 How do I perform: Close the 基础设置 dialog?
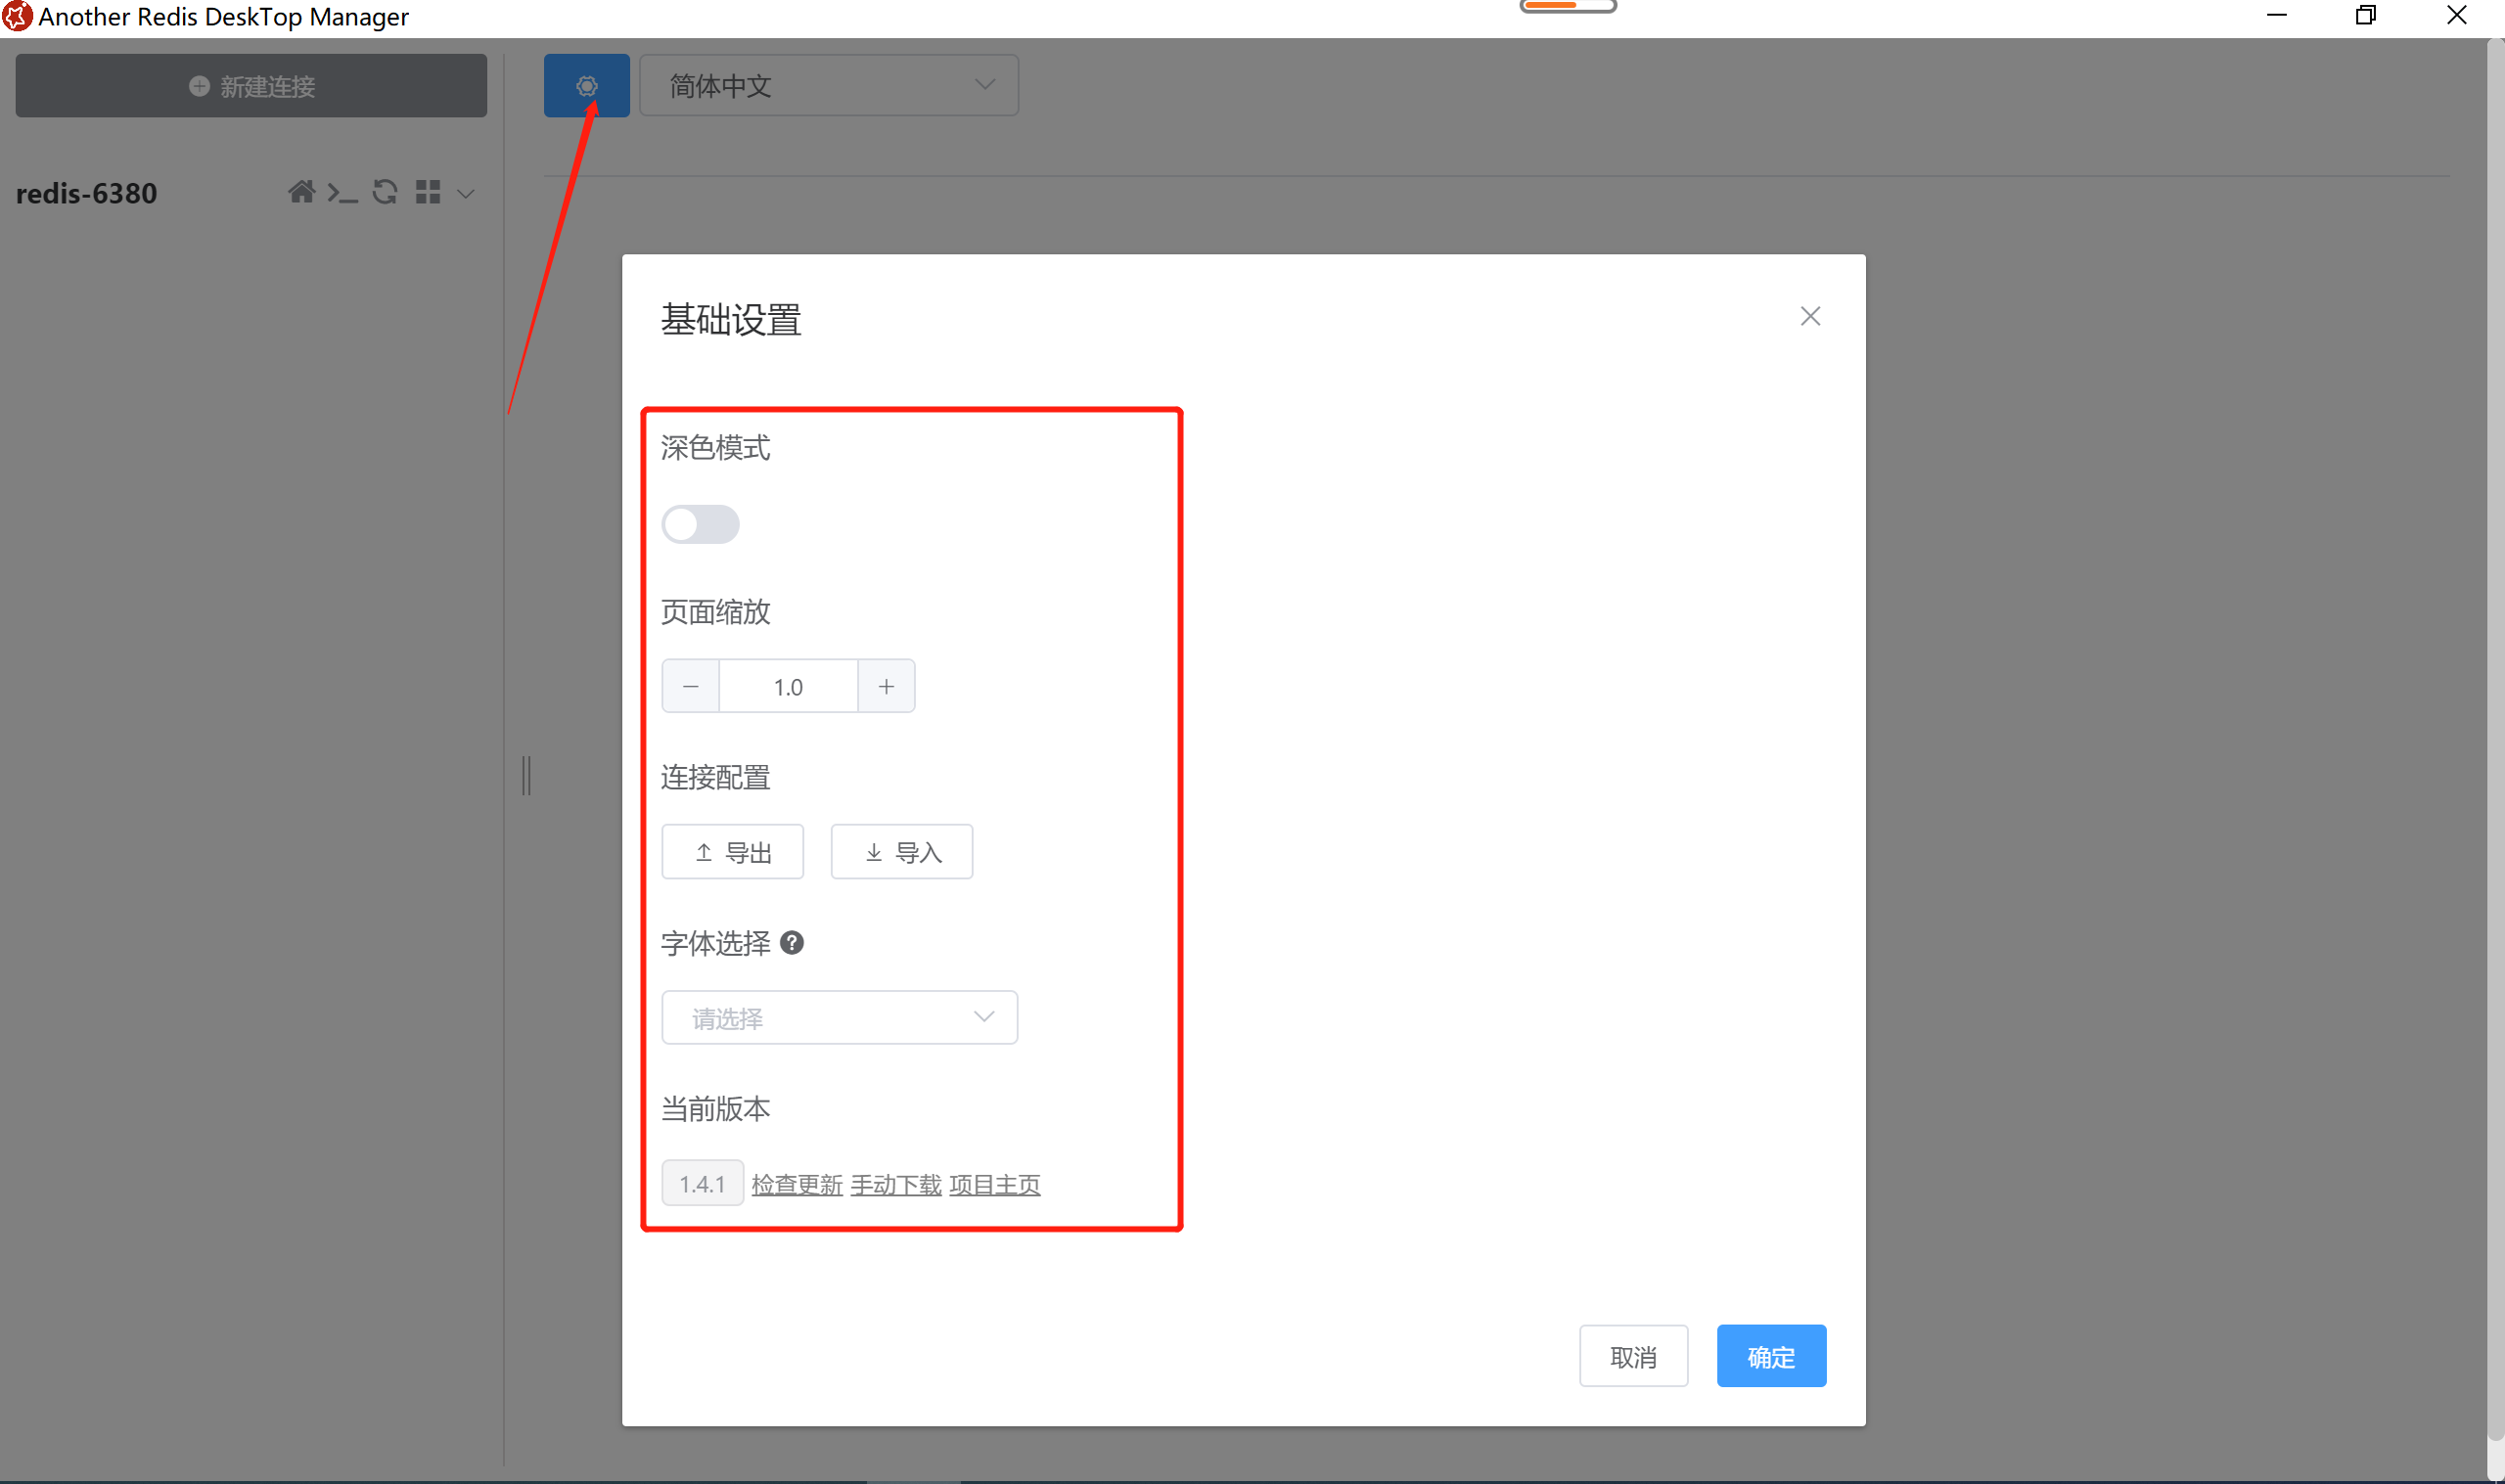pyautogui.click(x=1809, y=317)
